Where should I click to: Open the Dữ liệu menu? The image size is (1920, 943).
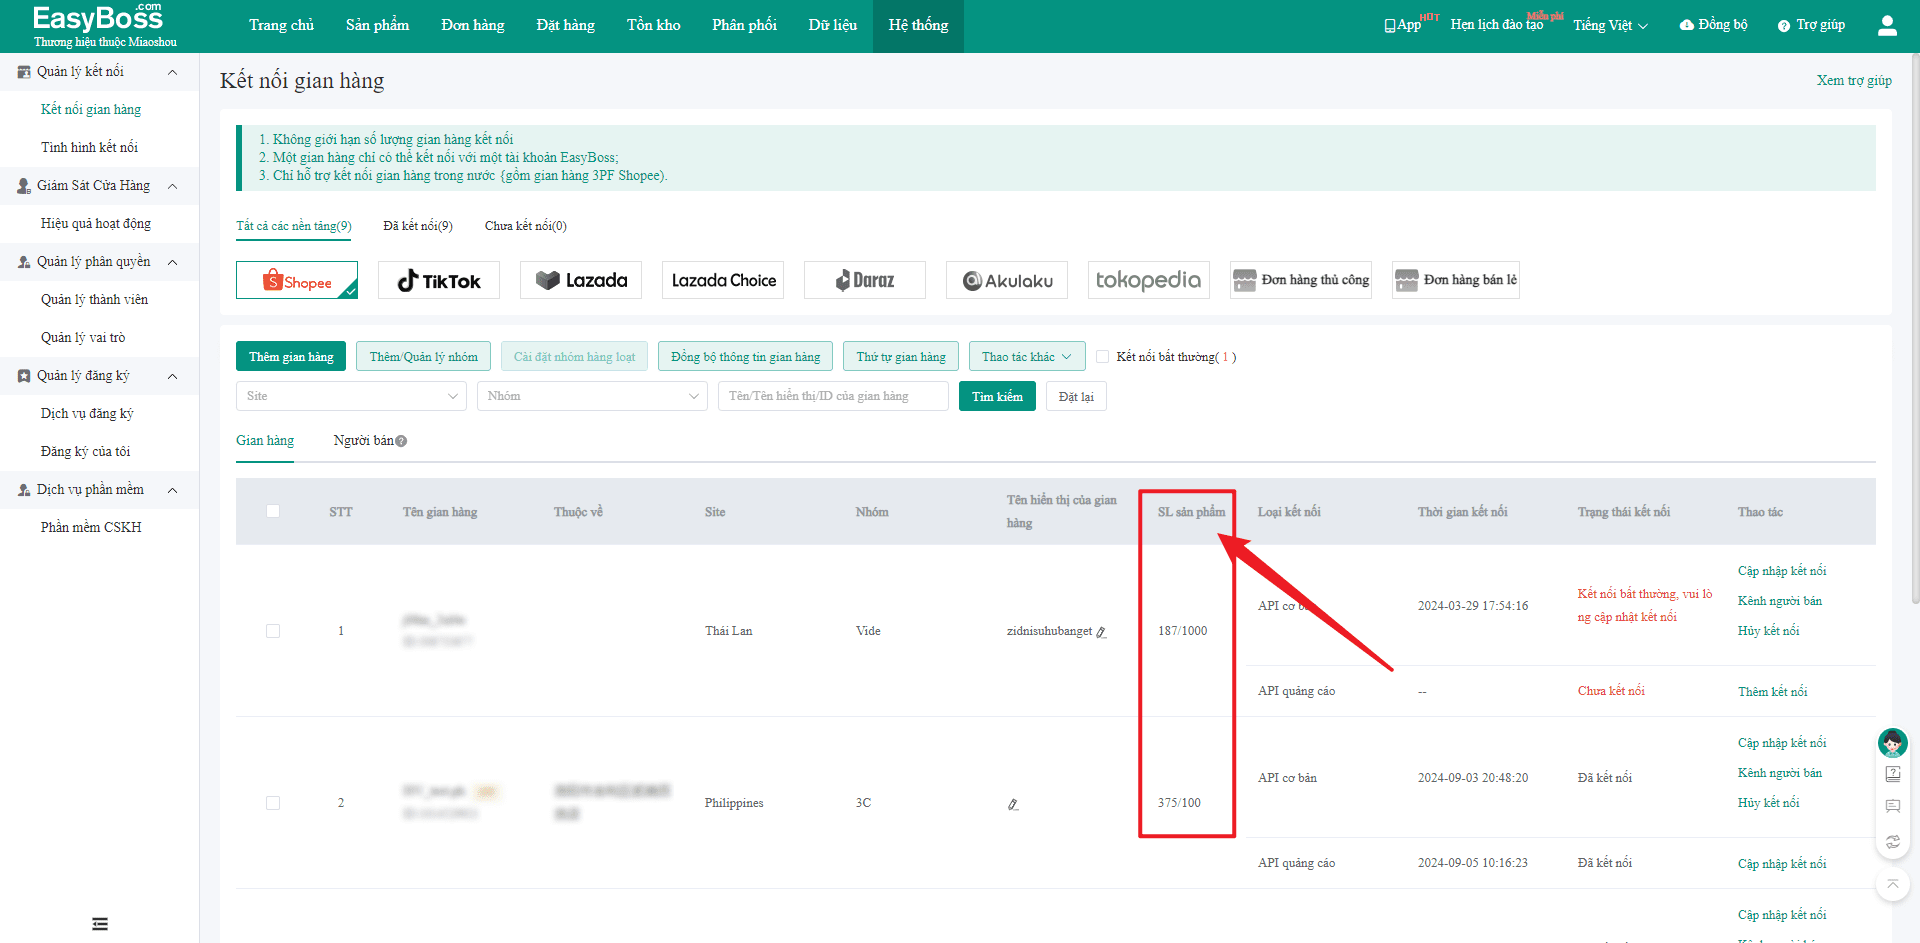click(832, 25)
